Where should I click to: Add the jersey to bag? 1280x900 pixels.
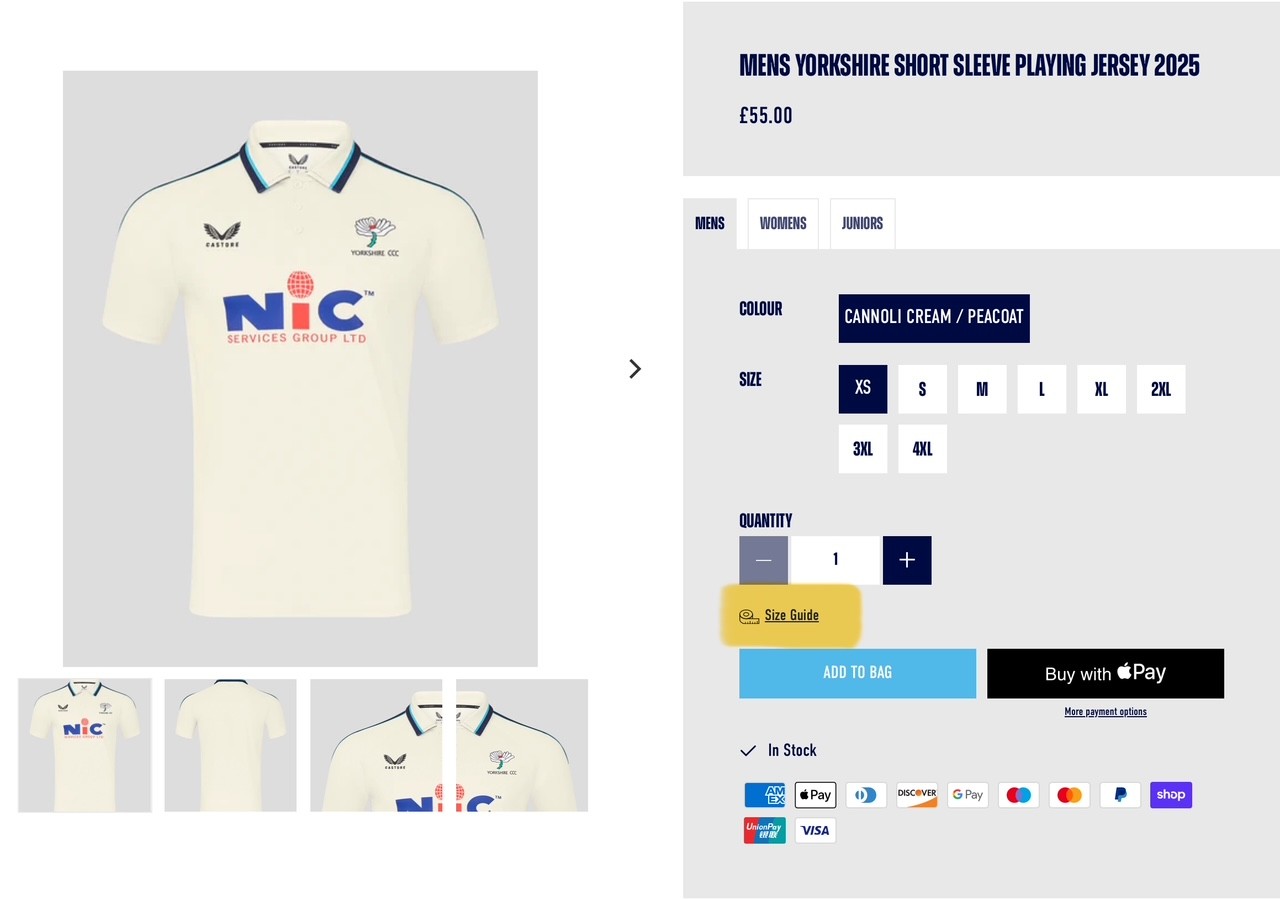858,673
